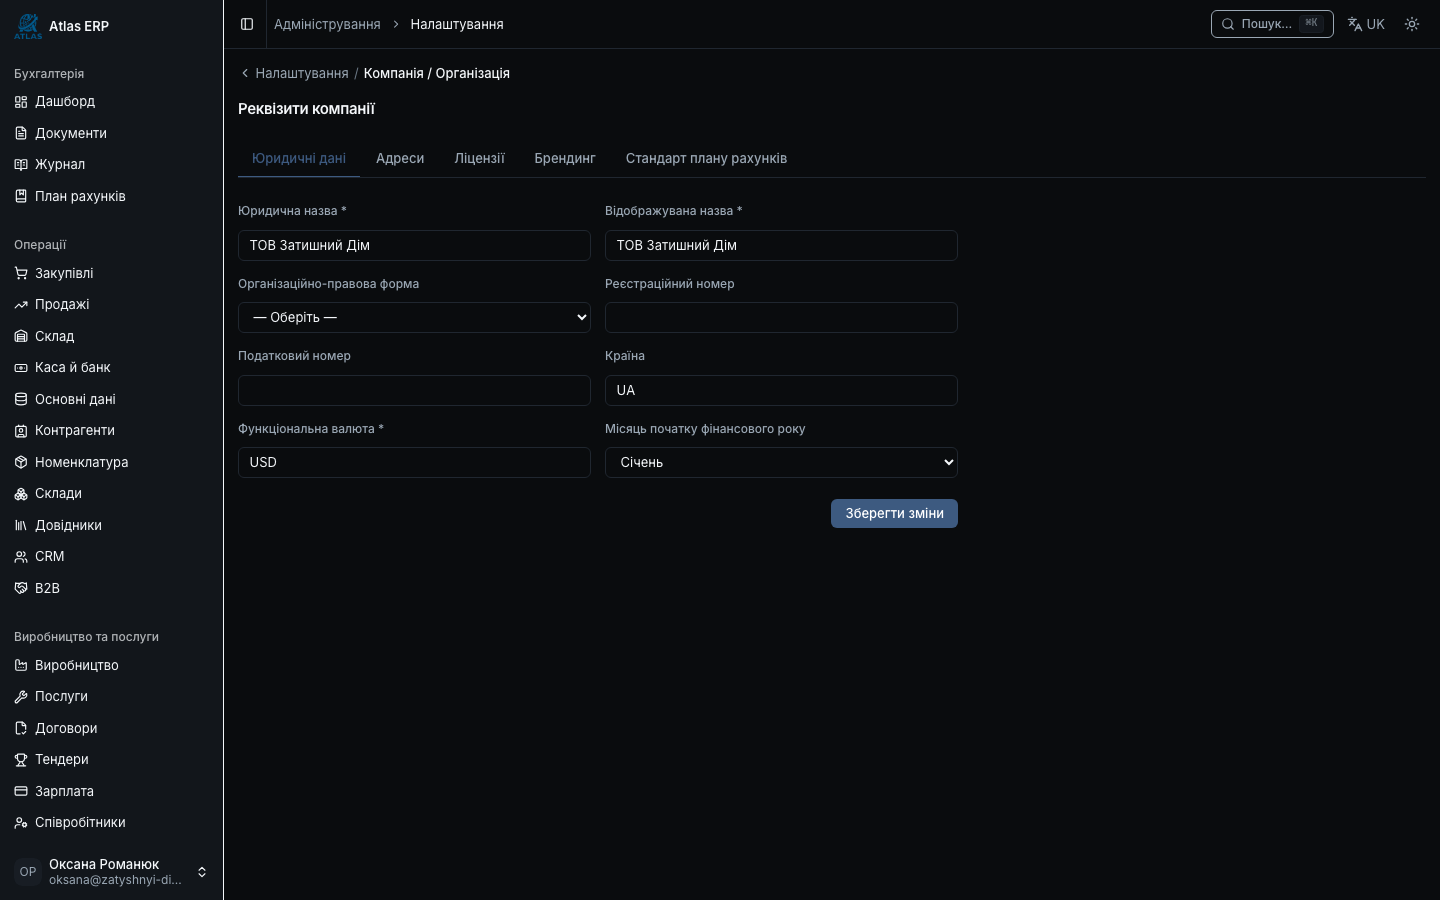The height and width of the screenshot is (900, 1440).
Task: Click the Каса й банк icon
Action: [x=21, y=368]
